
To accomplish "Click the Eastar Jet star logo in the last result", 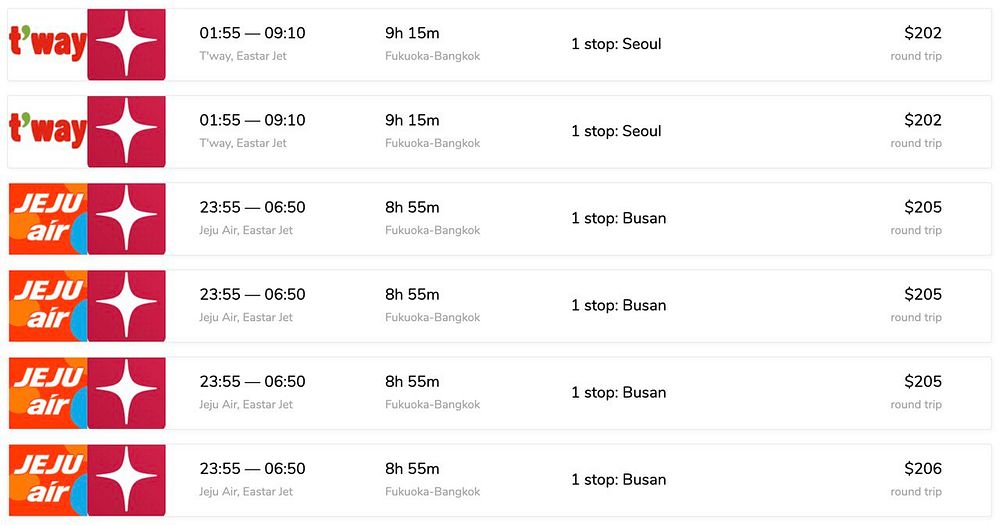I will click(x=126, y=479).
